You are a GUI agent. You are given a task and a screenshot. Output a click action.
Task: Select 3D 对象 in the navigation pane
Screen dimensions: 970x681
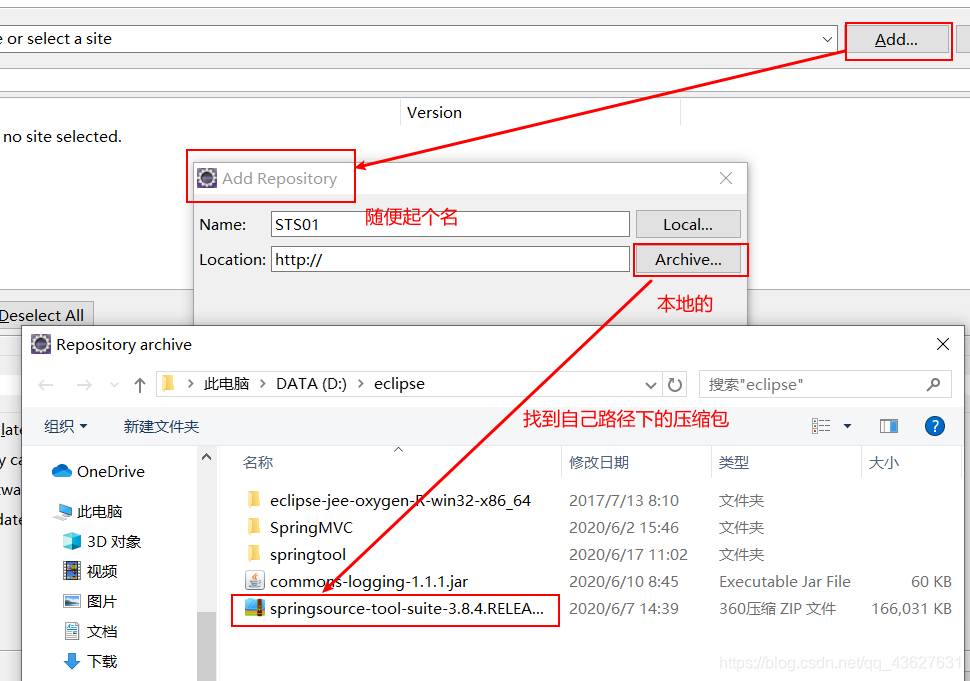tap(103, 541)
